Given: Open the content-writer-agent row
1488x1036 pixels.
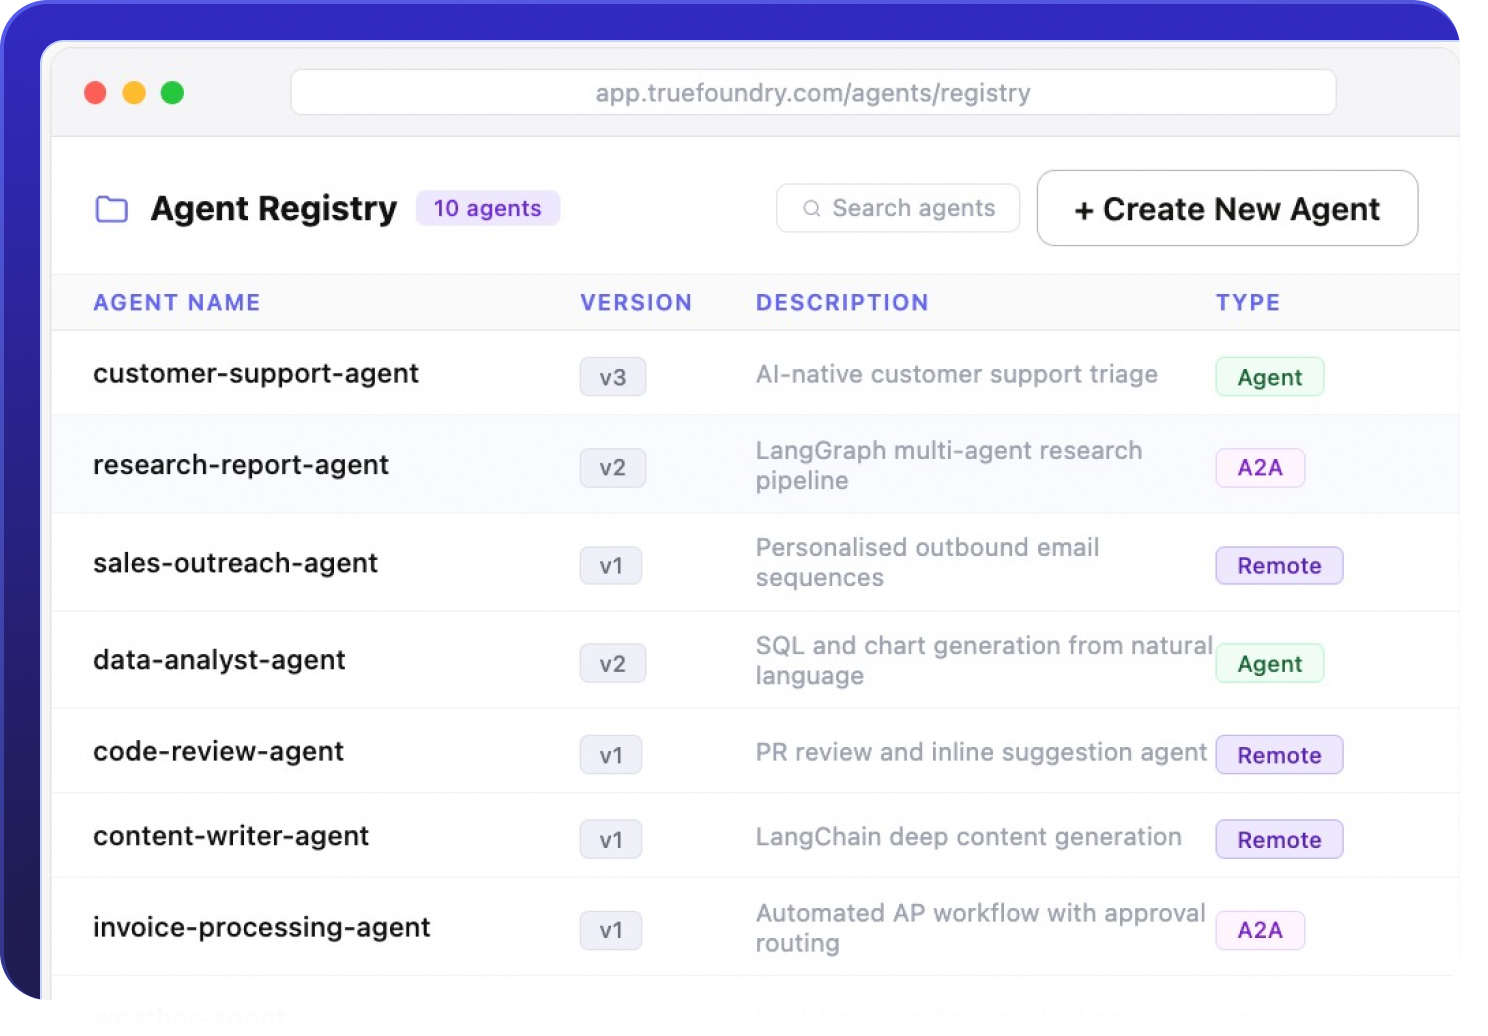Looking at the screenshot, I should 755,836.
